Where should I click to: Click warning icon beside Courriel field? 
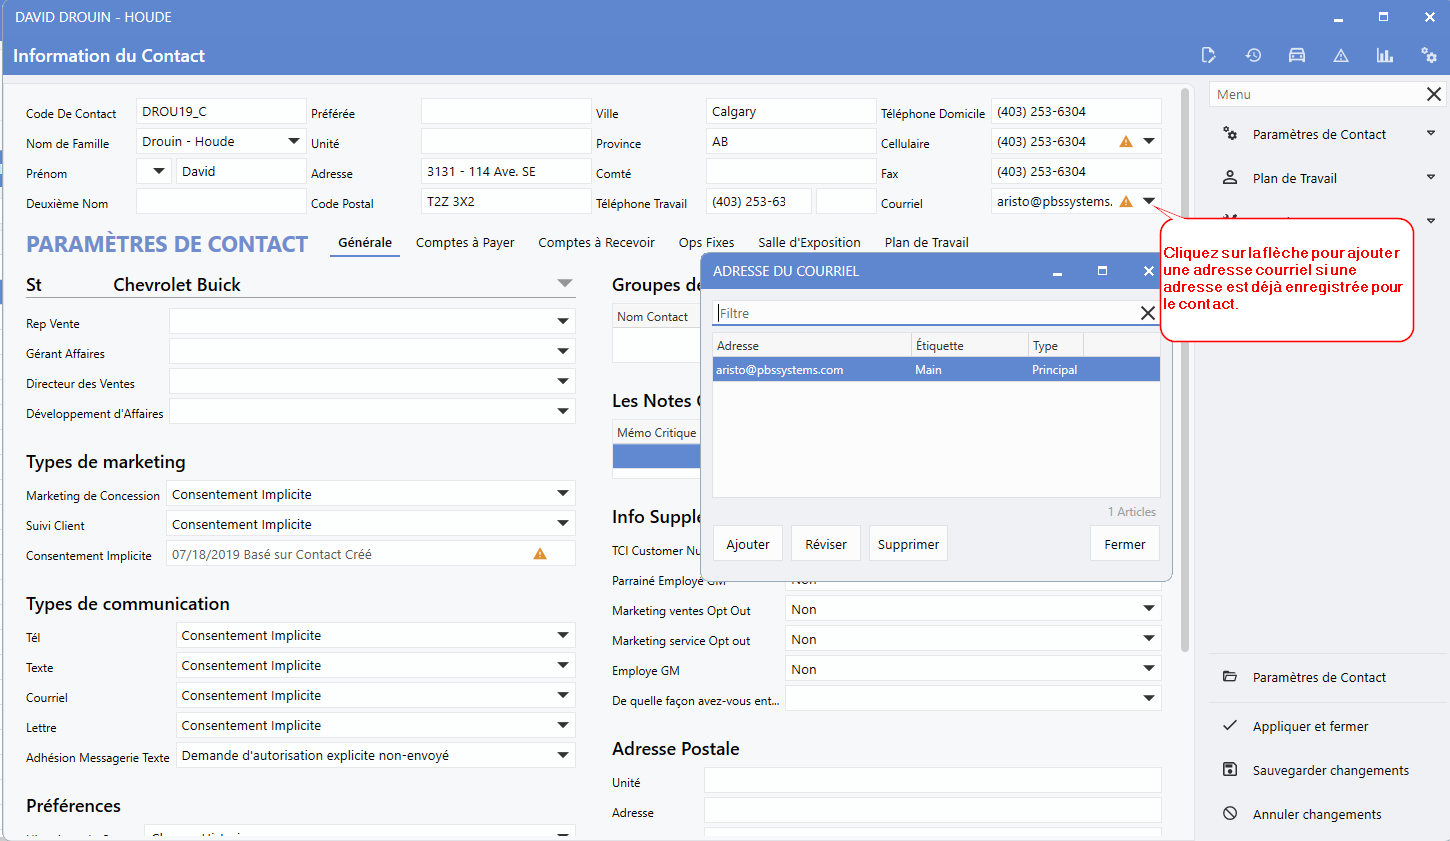coord(1126,202)
